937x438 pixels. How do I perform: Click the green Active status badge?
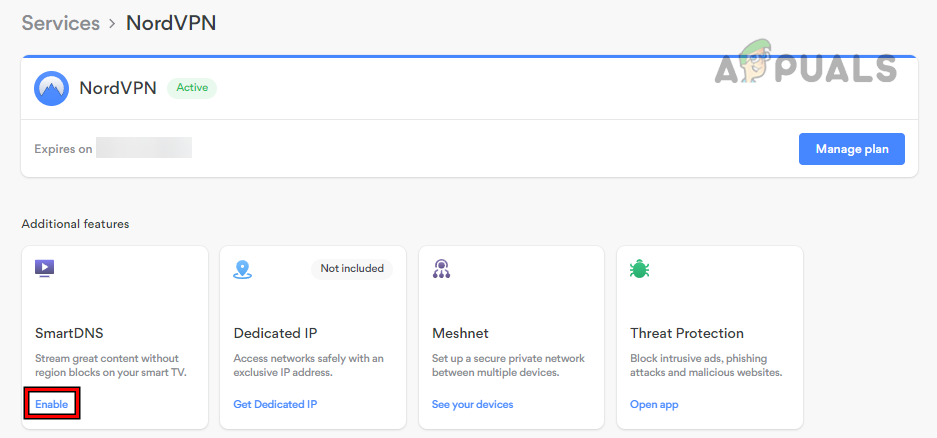192,88
